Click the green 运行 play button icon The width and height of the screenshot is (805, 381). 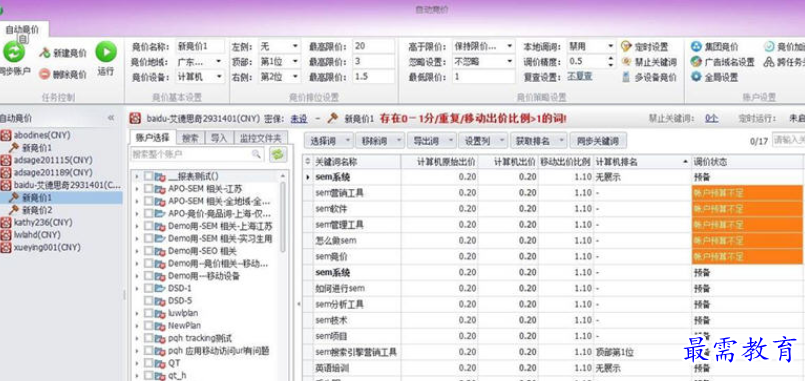point(106,52)
